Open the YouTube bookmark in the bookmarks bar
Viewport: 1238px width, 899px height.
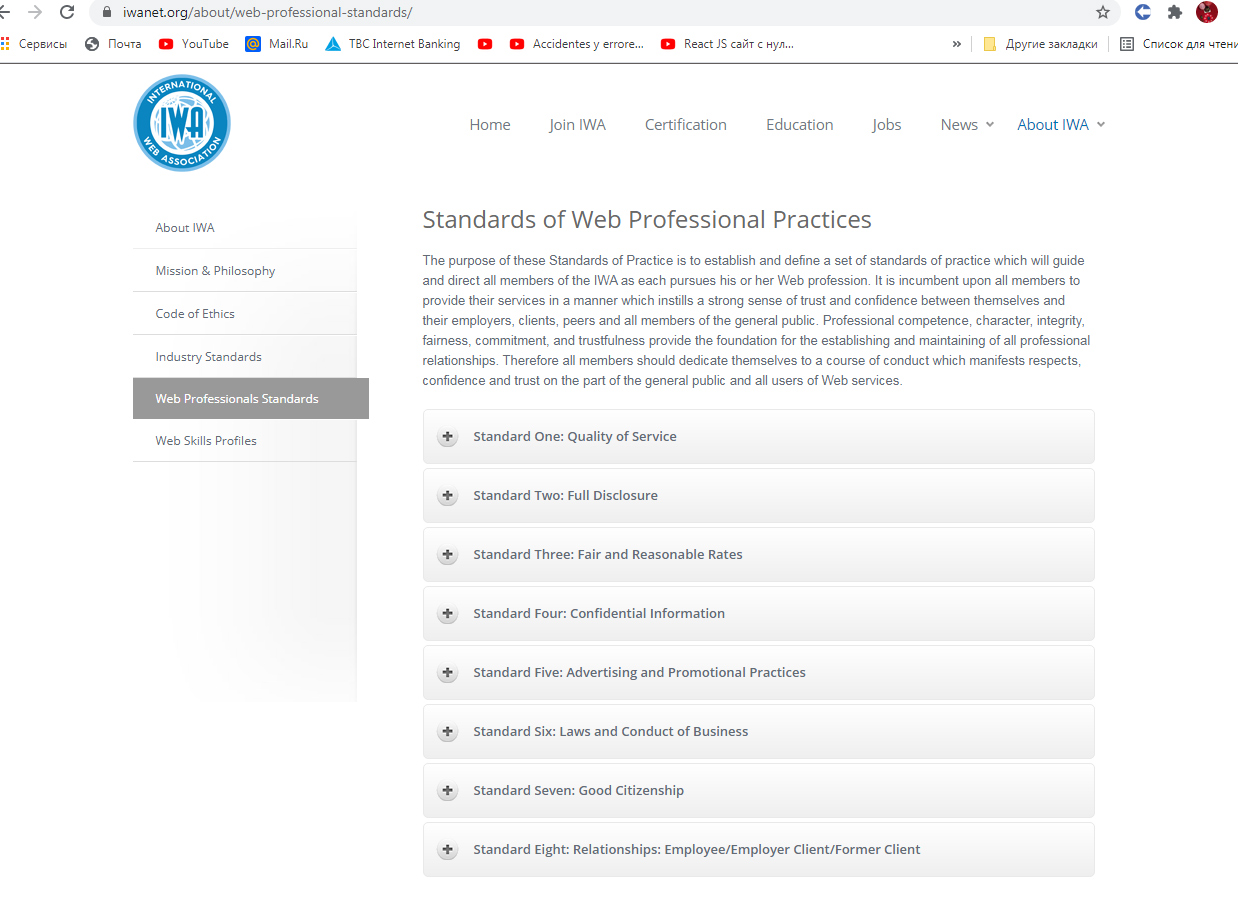[x=194, y=44]
